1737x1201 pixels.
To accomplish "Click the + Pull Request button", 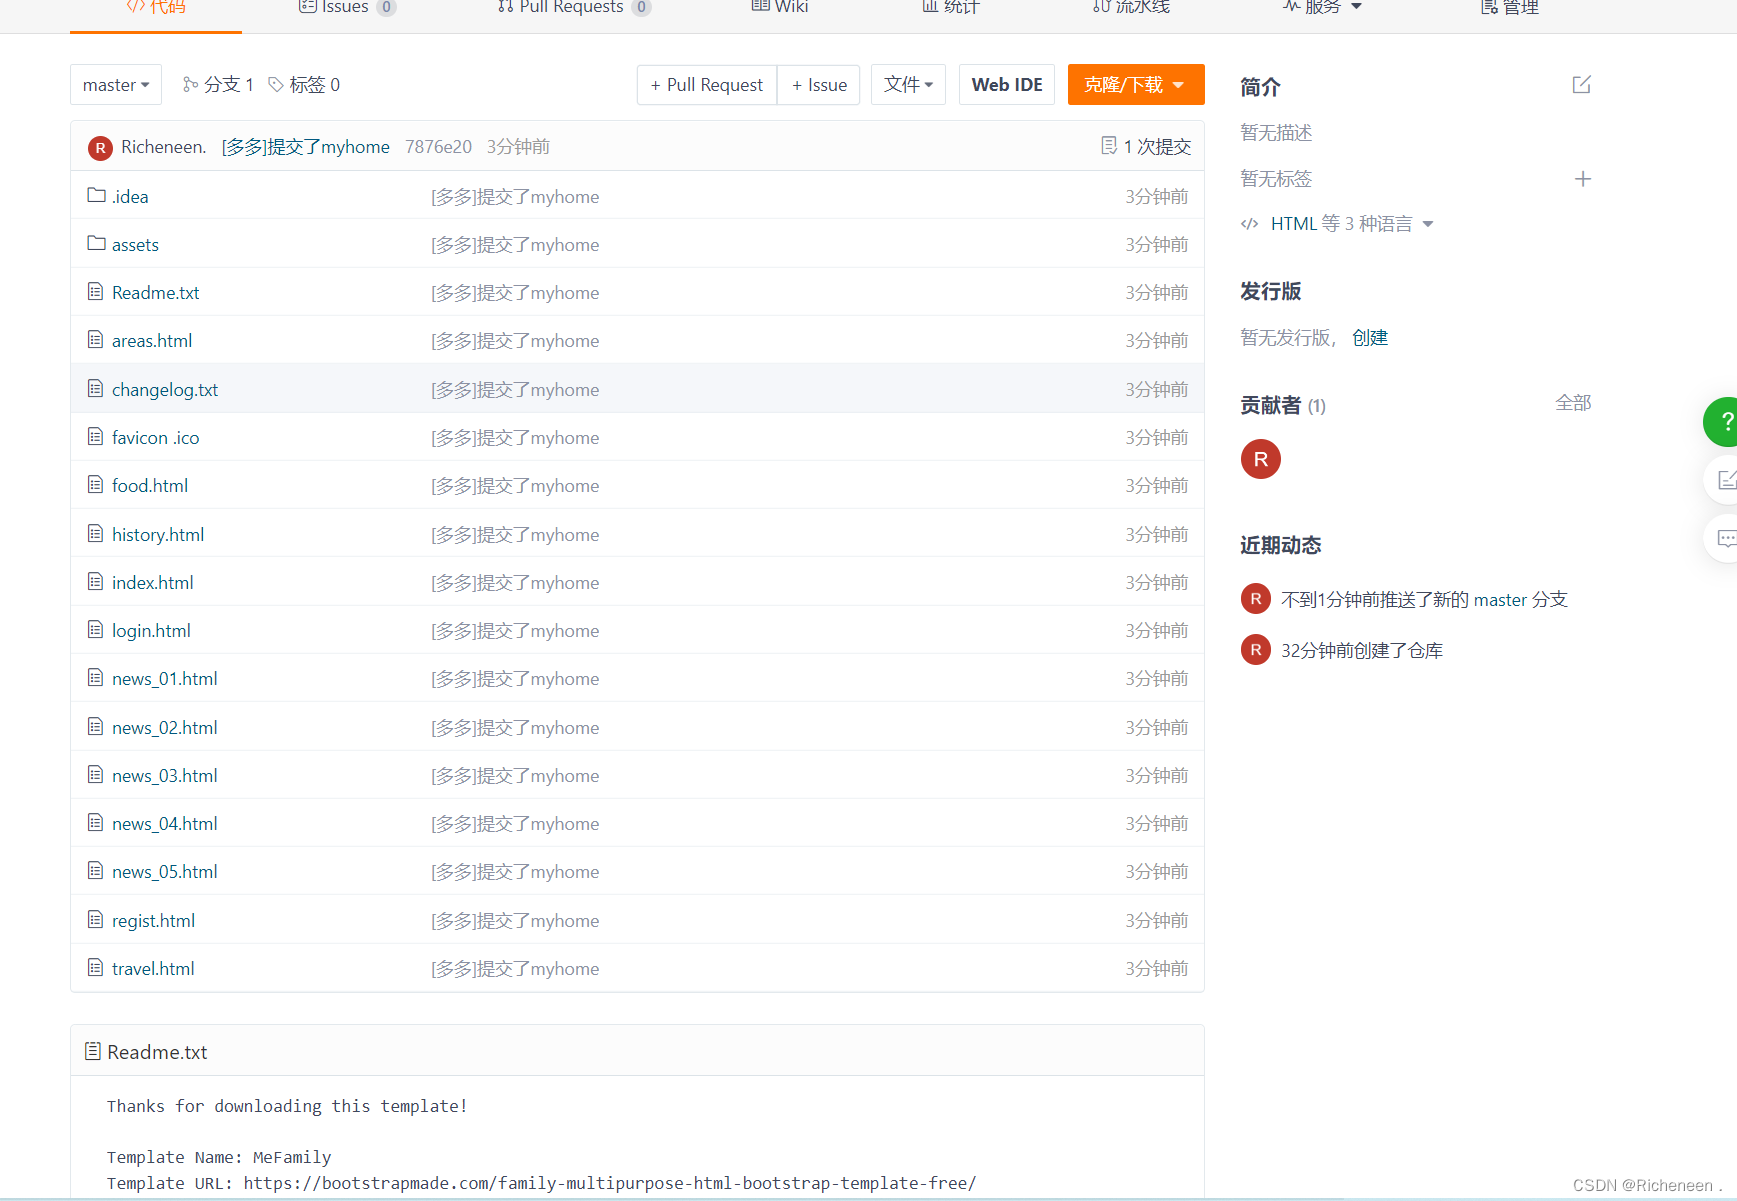I will pyautogui.click(x=707, y=85).
